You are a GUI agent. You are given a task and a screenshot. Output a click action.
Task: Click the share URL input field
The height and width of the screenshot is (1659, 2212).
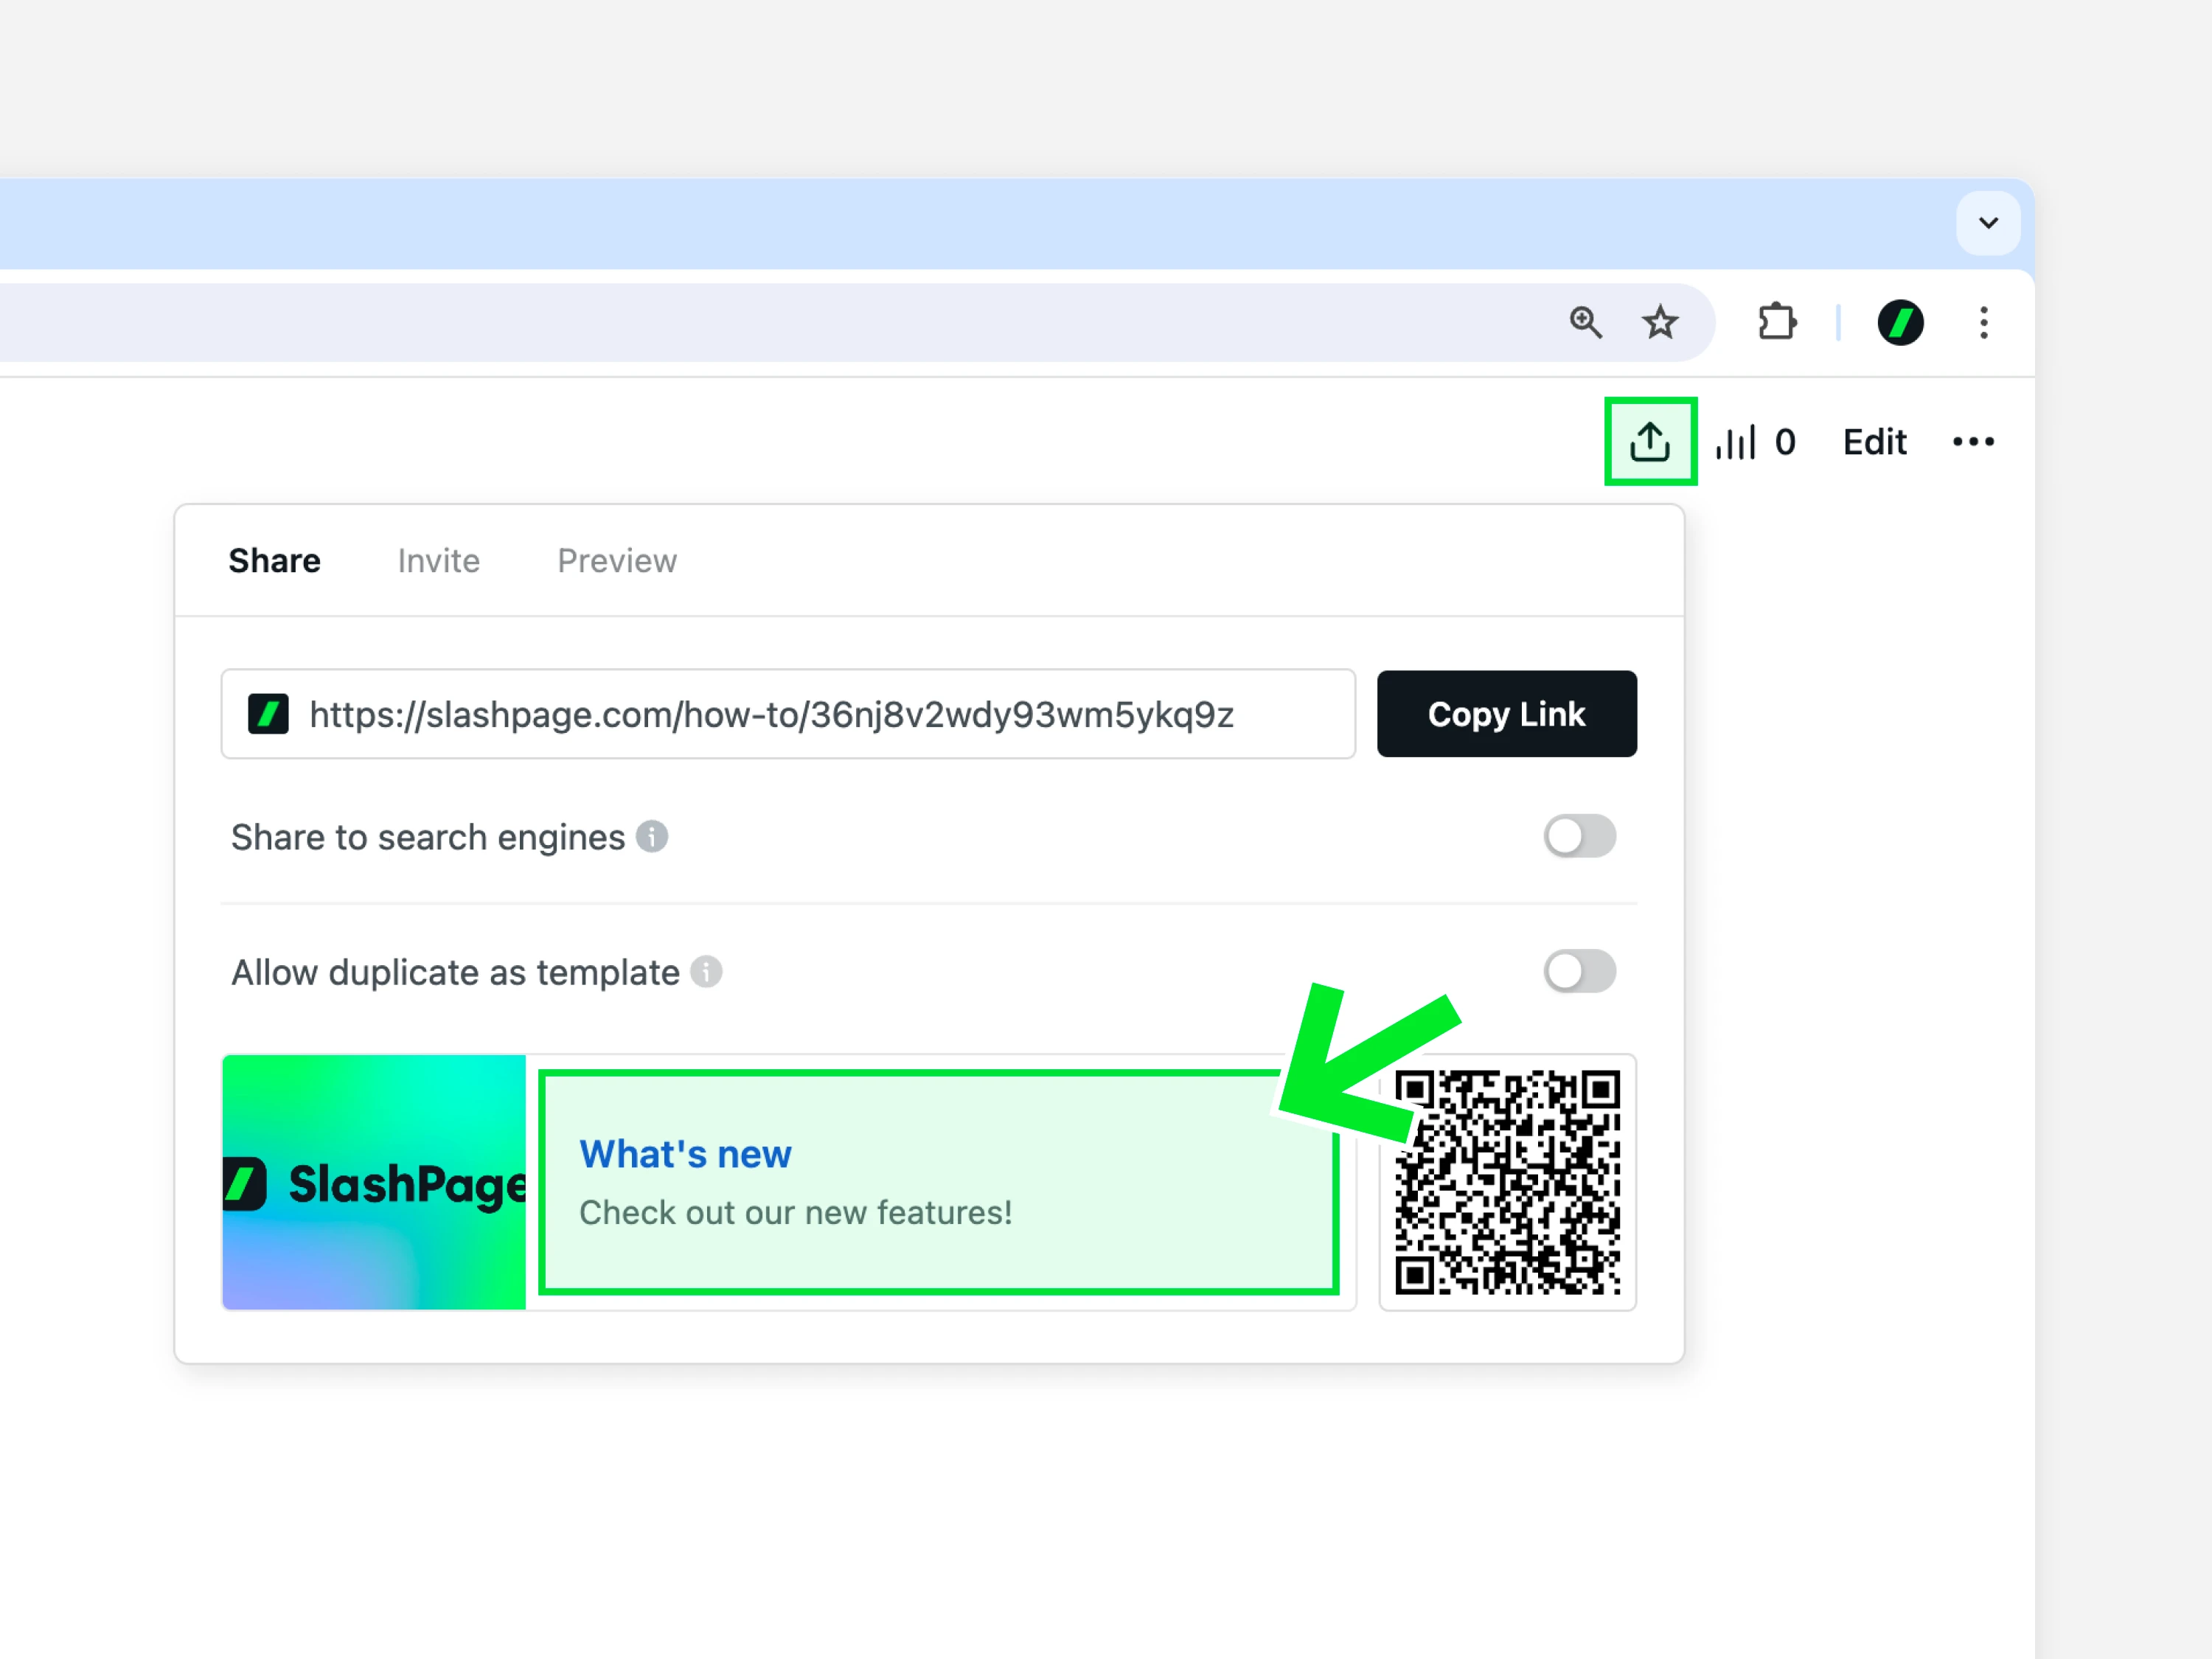[788, 714]
